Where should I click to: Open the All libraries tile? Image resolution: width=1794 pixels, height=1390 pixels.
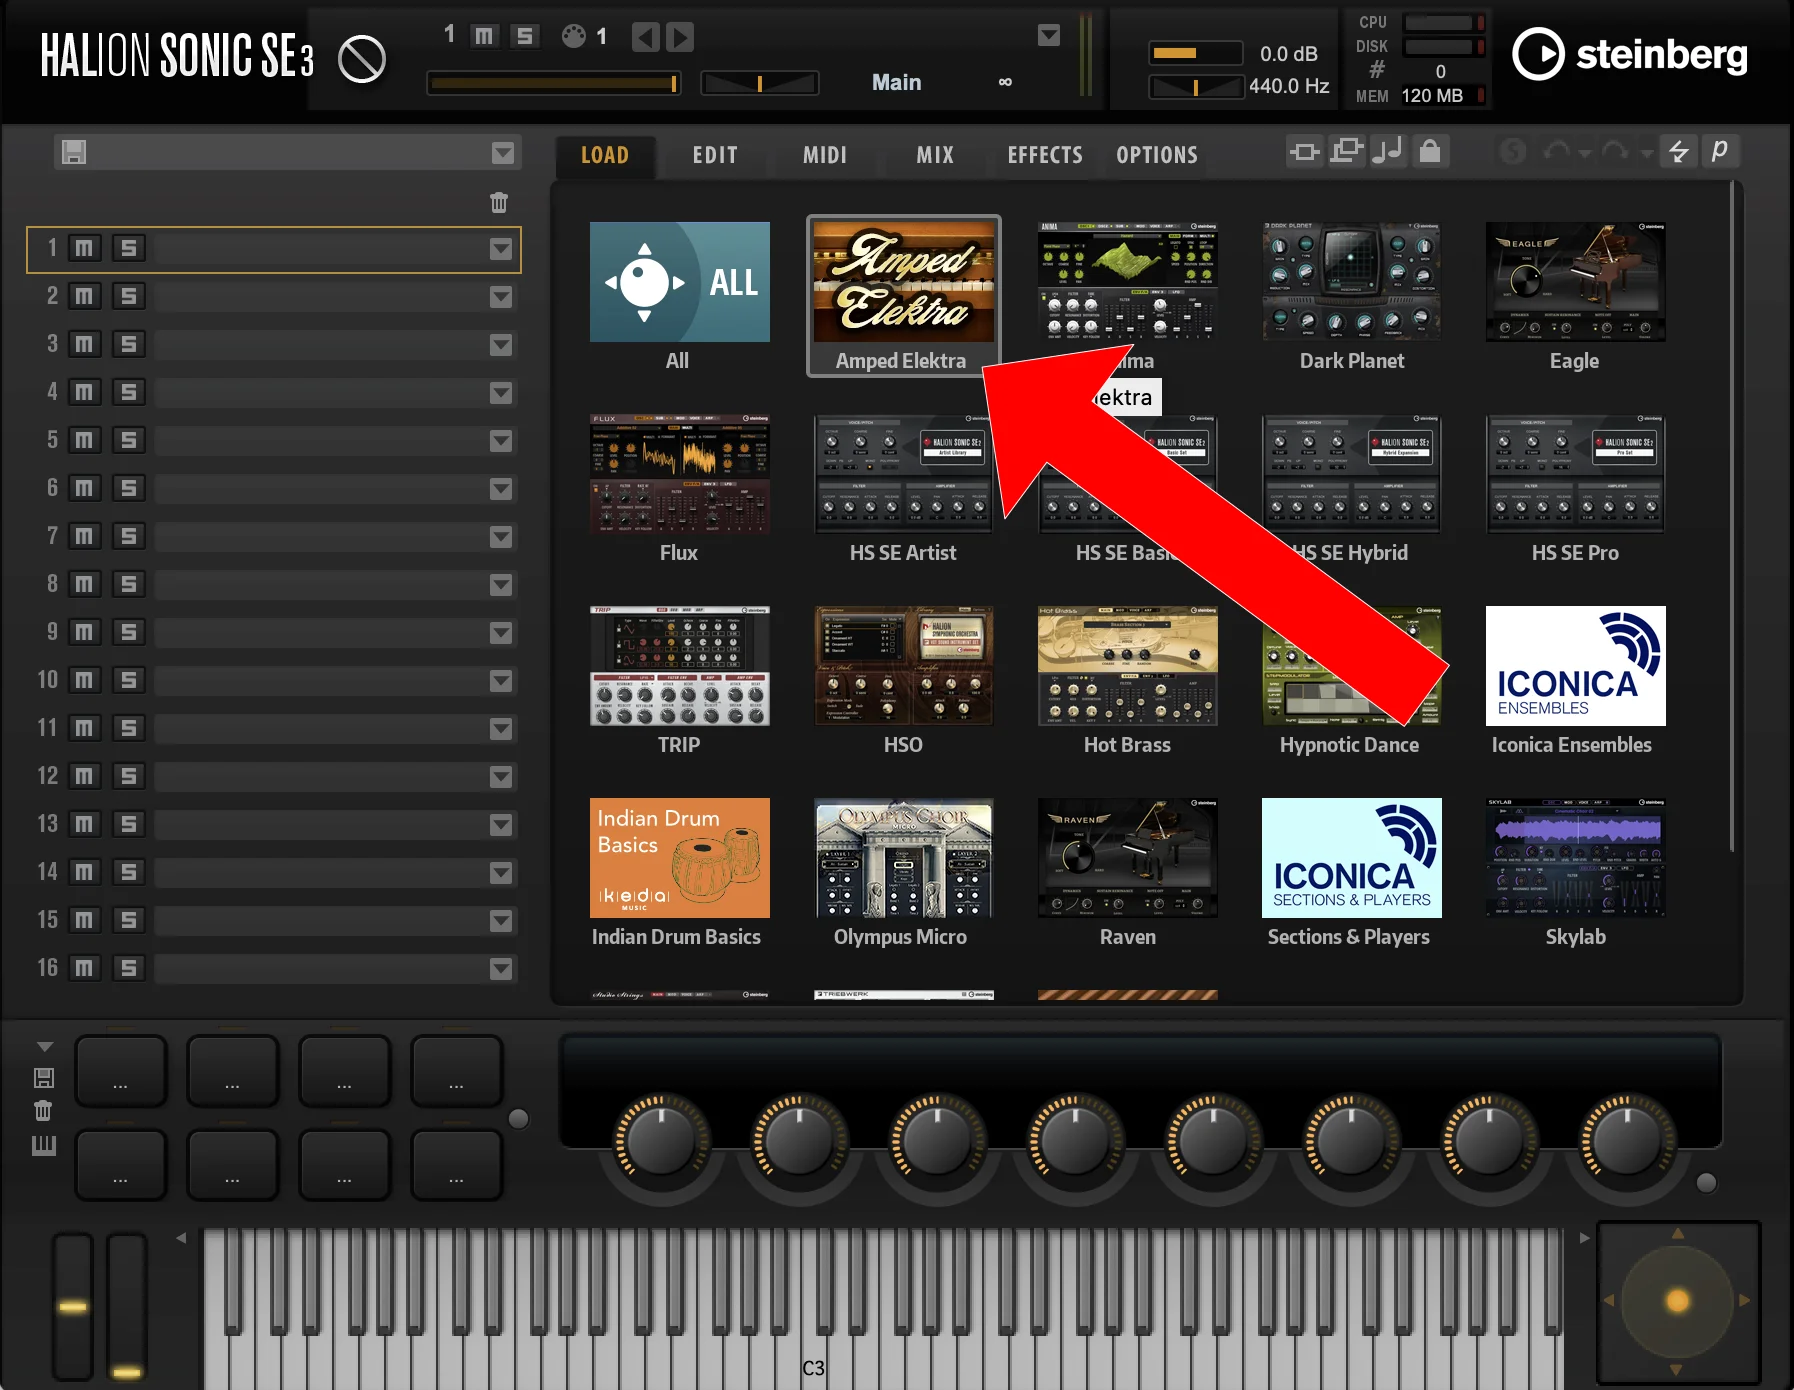coord(679,296)
